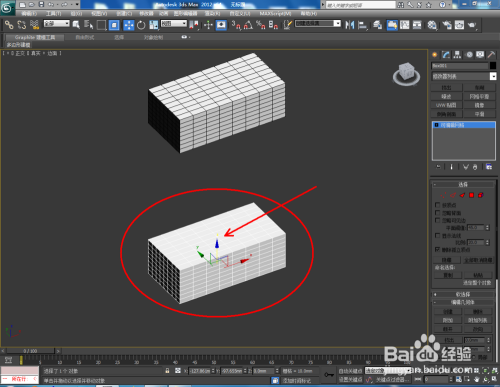Choose the Select Object tool
Viewport: 500px width, 387px height.
coord(76,25)
